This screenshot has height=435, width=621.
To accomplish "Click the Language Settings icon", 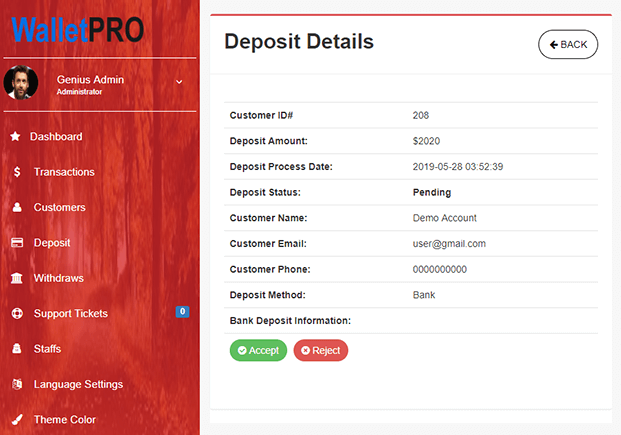I will (17, 384).
